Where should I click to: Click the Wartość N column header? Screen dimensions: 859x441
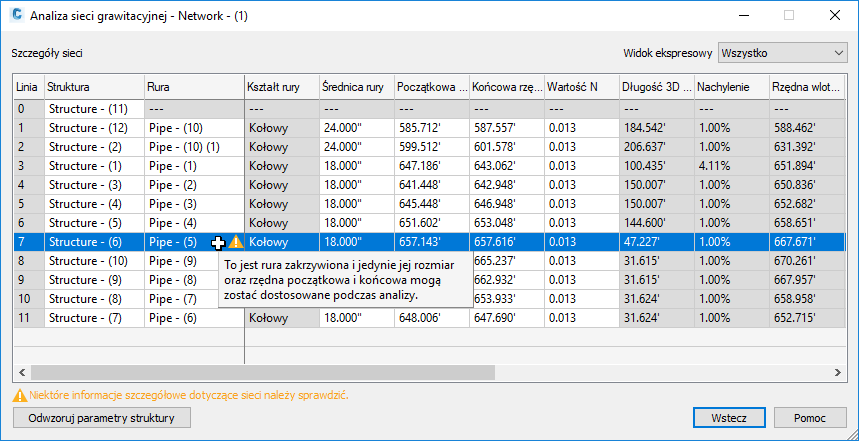582,87
